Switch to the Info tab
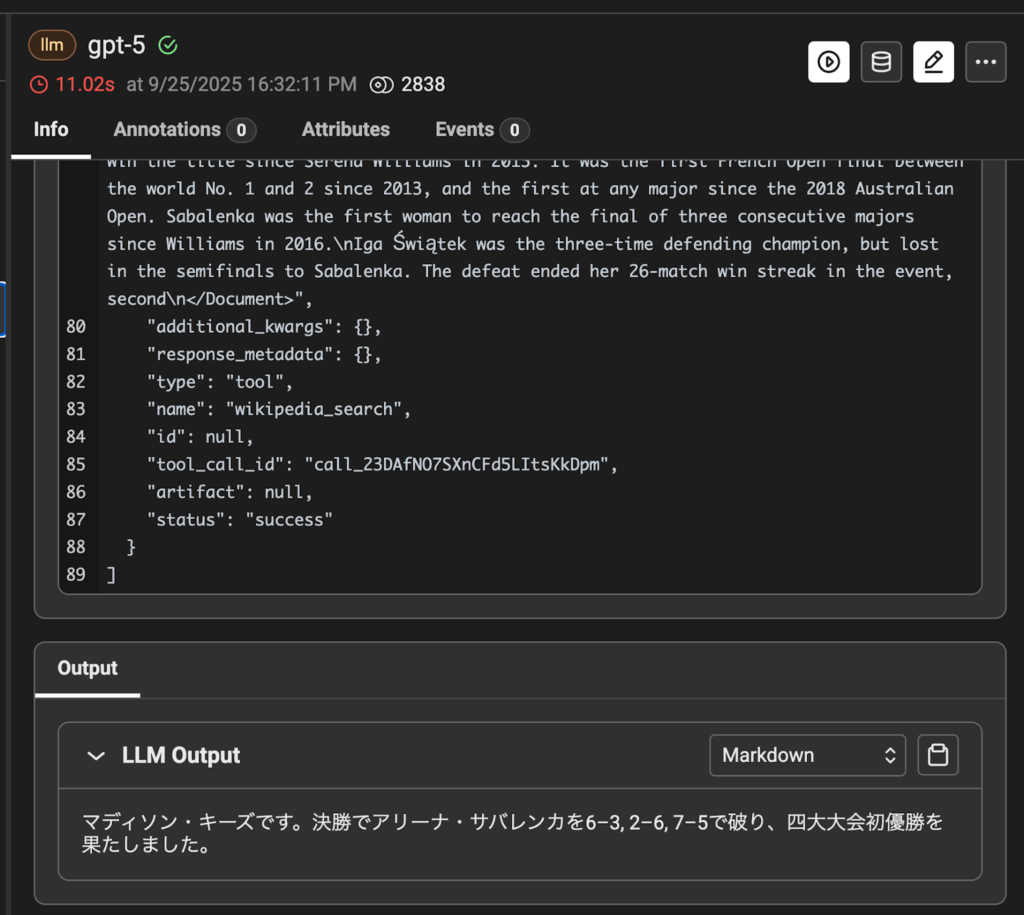 (x=51, y=129)
